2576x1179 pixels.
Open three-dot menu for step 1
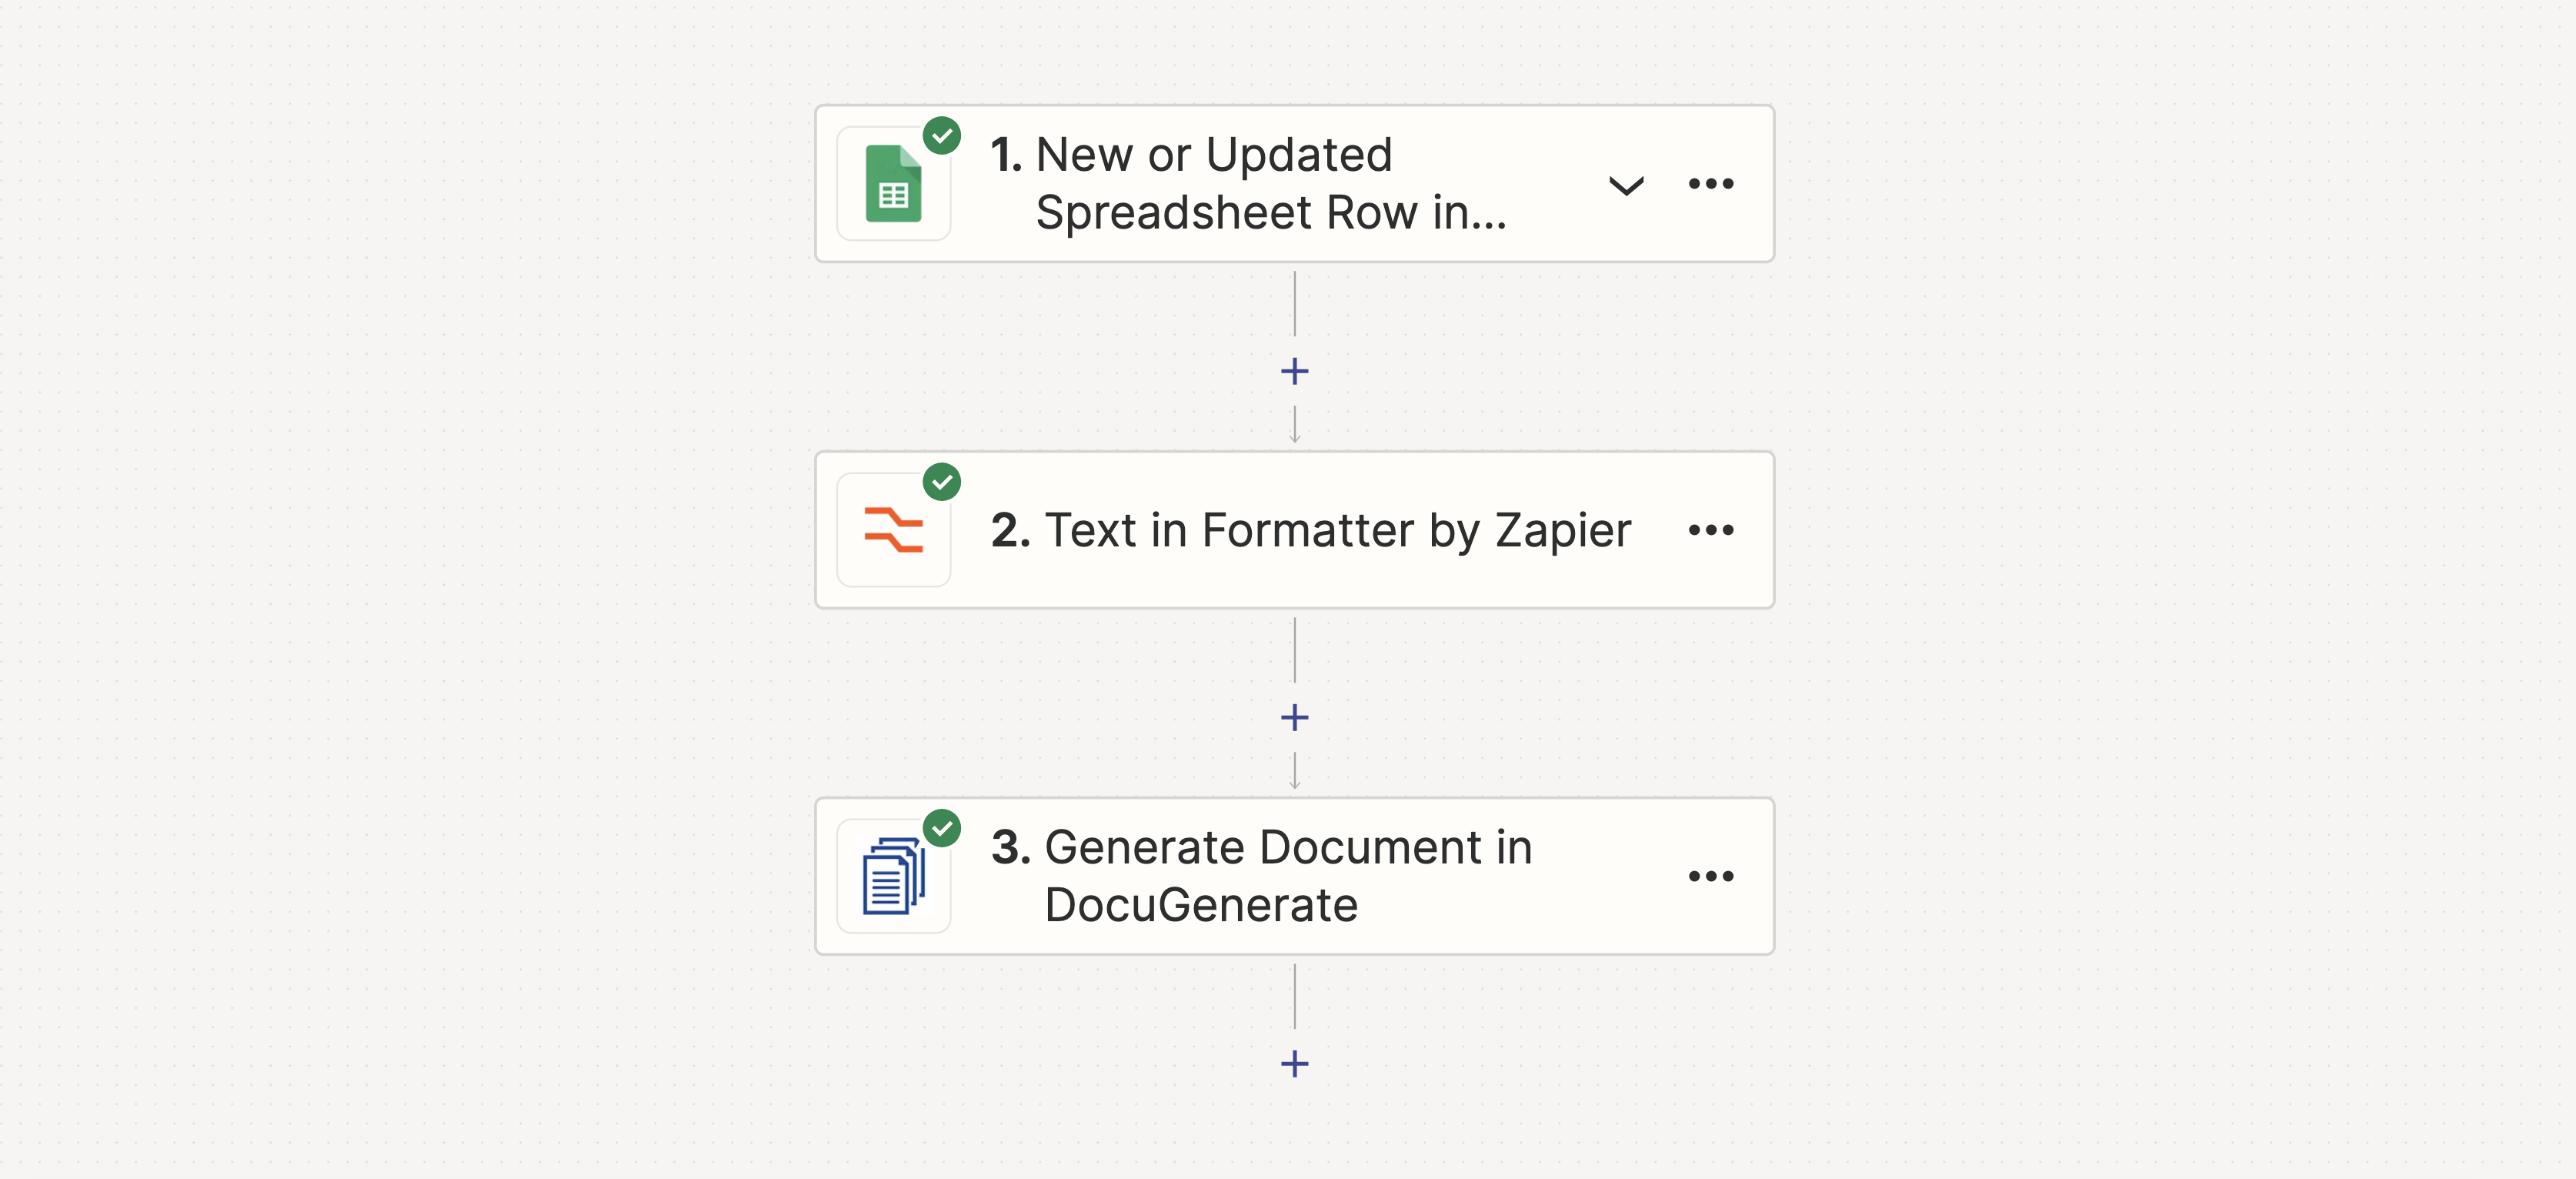(x=1711, y=184)
